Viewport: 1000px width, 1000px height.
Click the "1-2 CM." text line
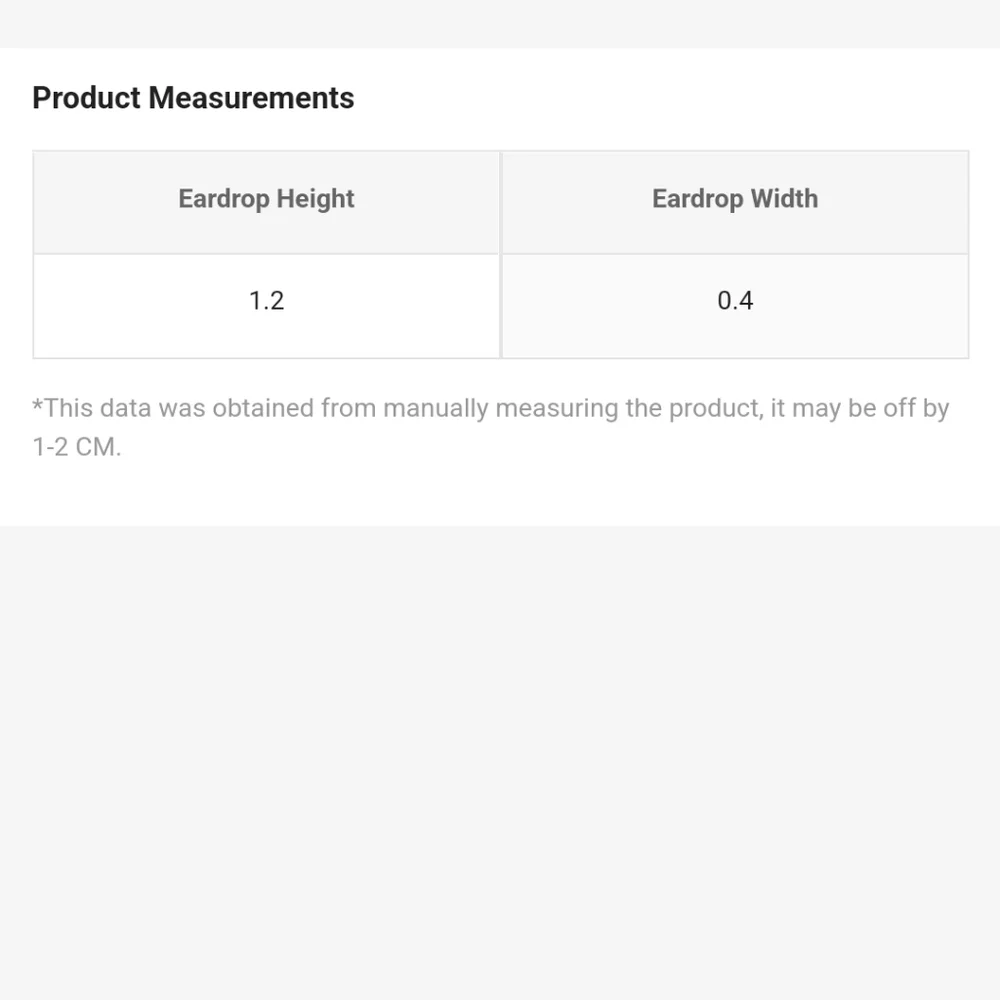pyautogui.click(x=77, y=447)
